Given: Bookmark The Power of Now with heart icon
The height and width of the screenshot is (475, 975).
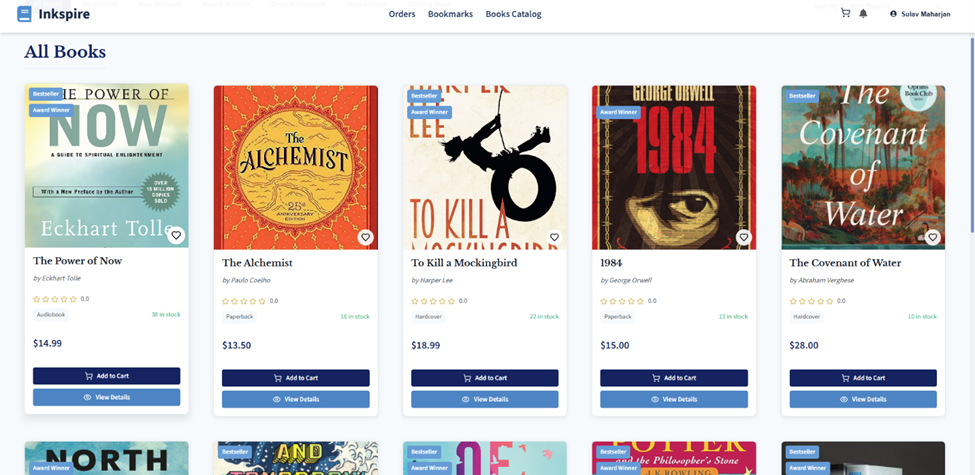Looking at the screenshot, I should (x=176, y=236).
